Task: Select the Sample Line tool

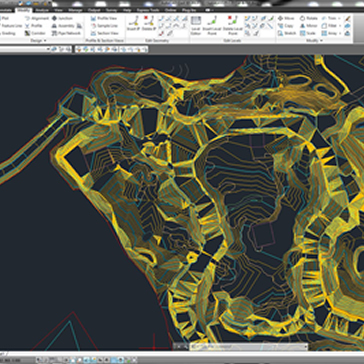Action: pyautogui.click(x=104, y=26)
